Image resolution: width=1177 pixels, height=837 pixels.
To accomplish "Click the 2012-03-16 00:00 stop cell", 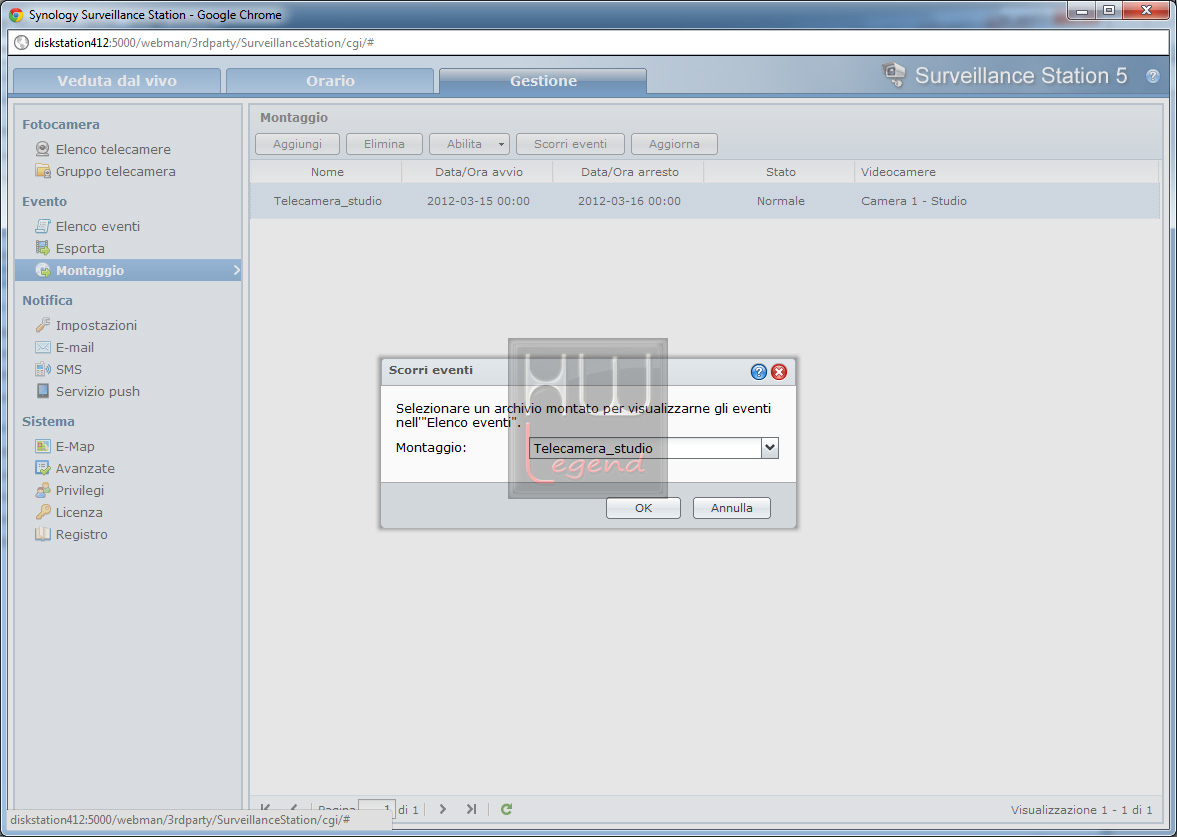I will coord(629,201).
